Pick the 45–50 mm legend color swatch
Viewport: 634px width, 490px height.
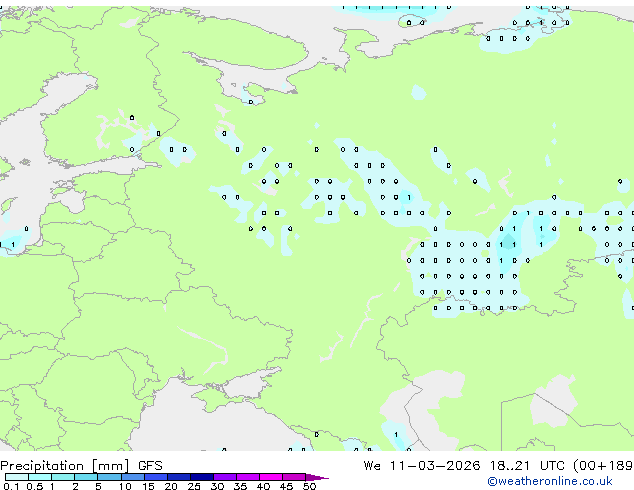tap(294, 477)
